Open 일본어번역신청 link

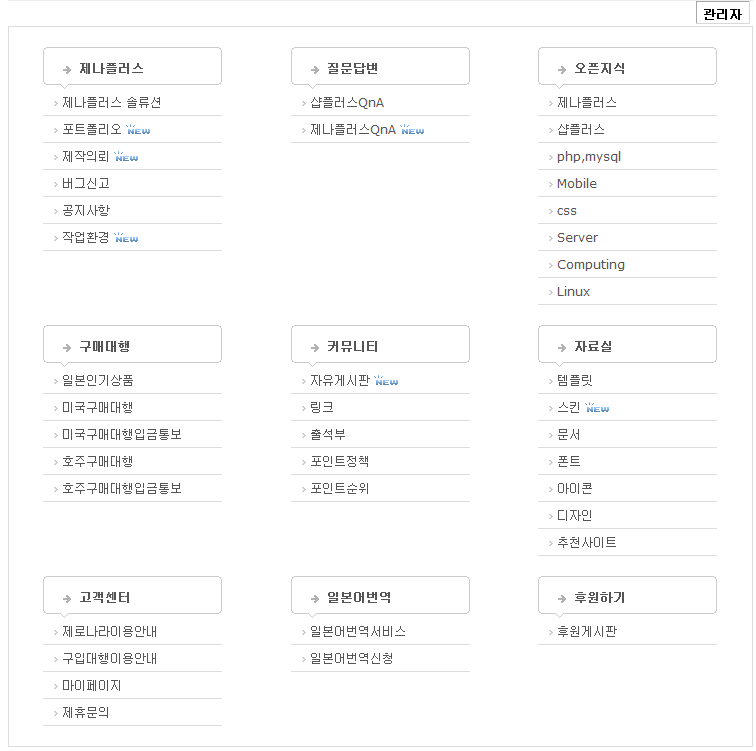(x=351, y=658)
